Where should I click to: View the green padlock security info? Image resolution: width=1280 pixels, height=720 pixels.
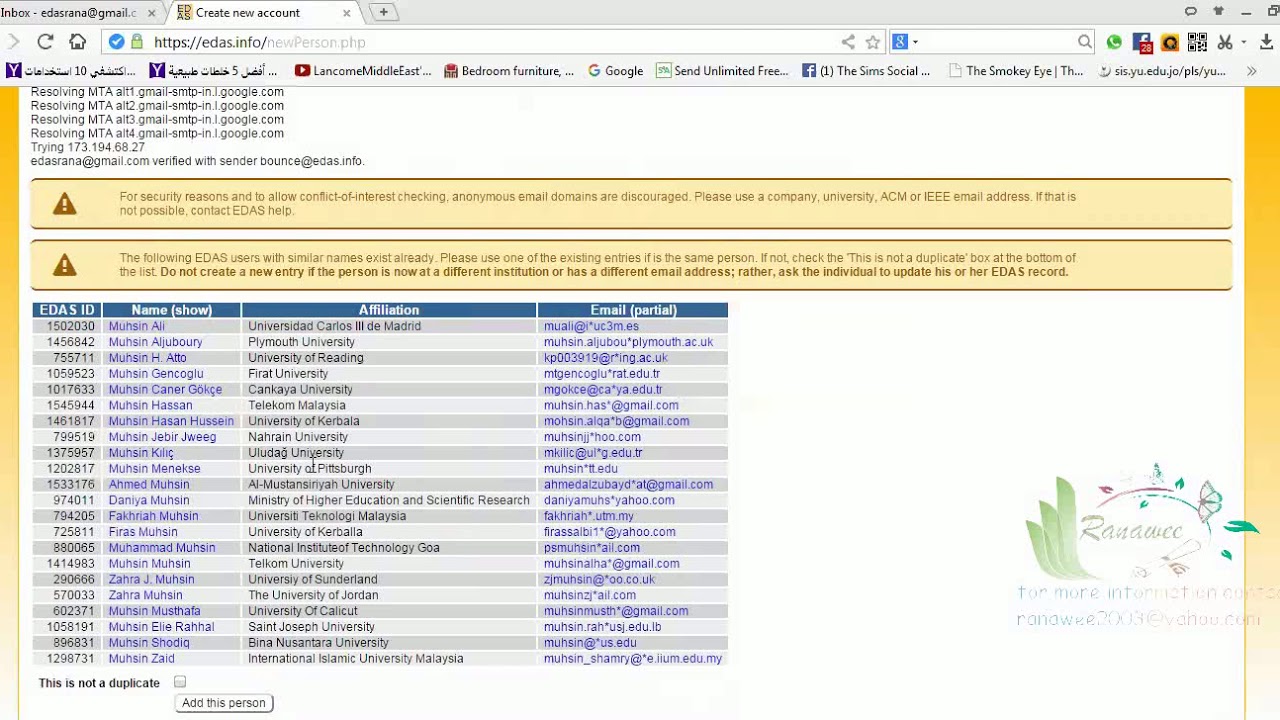click(x=137, y=42)
